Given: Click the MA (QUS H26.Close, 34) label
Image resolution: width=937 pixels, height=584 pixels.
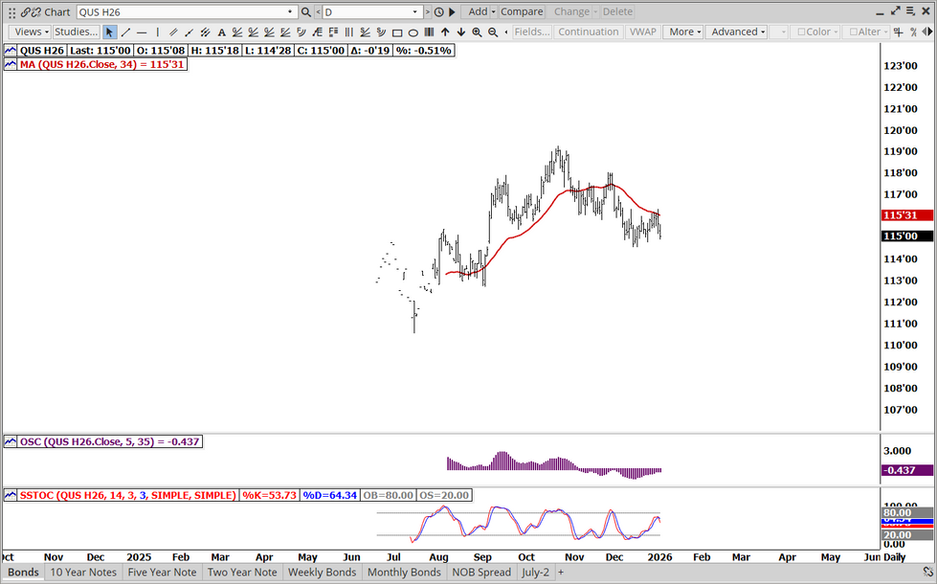Looking at the screenshot, I should pos(102,64).
